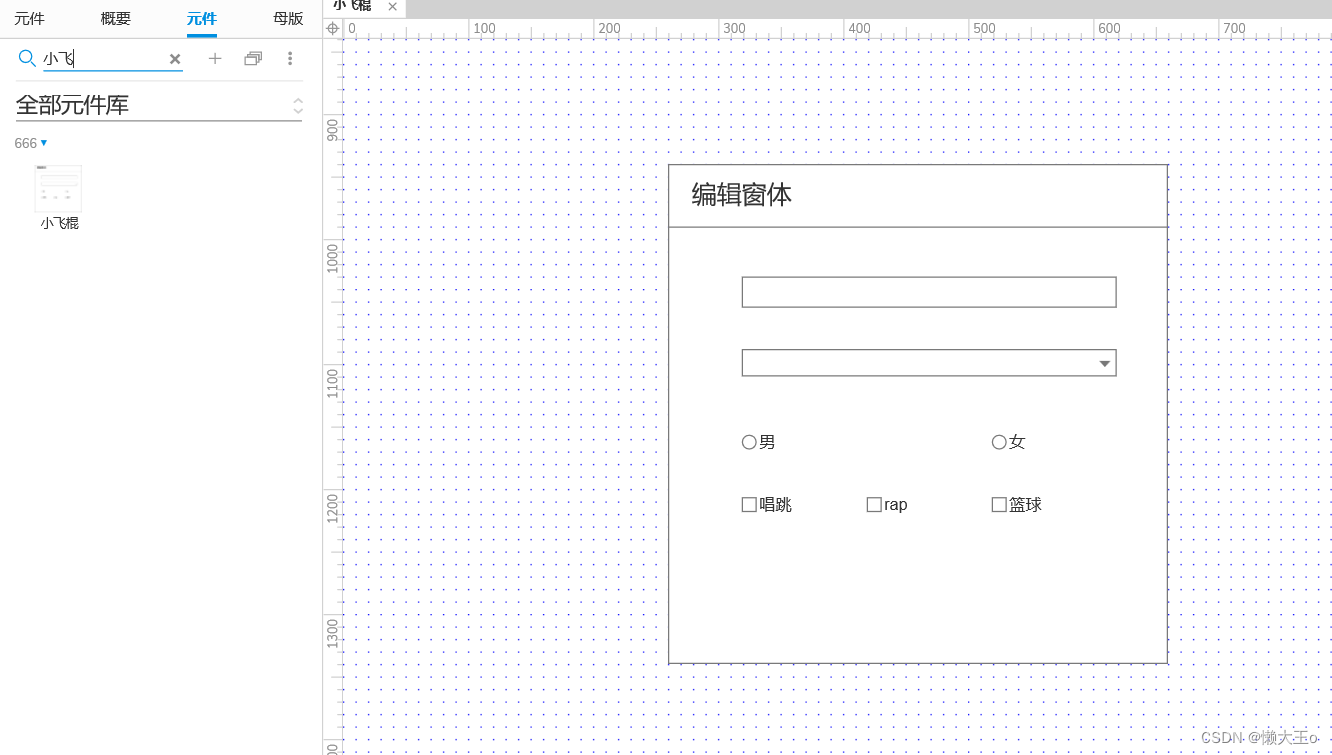Click the plus icon to add a library
Screen dimensions: 1332x755
pyautogui.click(x=215, y=59)
